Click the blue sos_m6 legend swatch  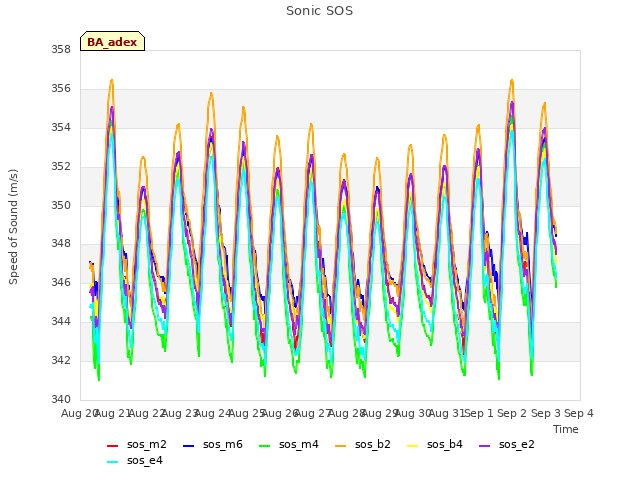[x=188, y=446]
